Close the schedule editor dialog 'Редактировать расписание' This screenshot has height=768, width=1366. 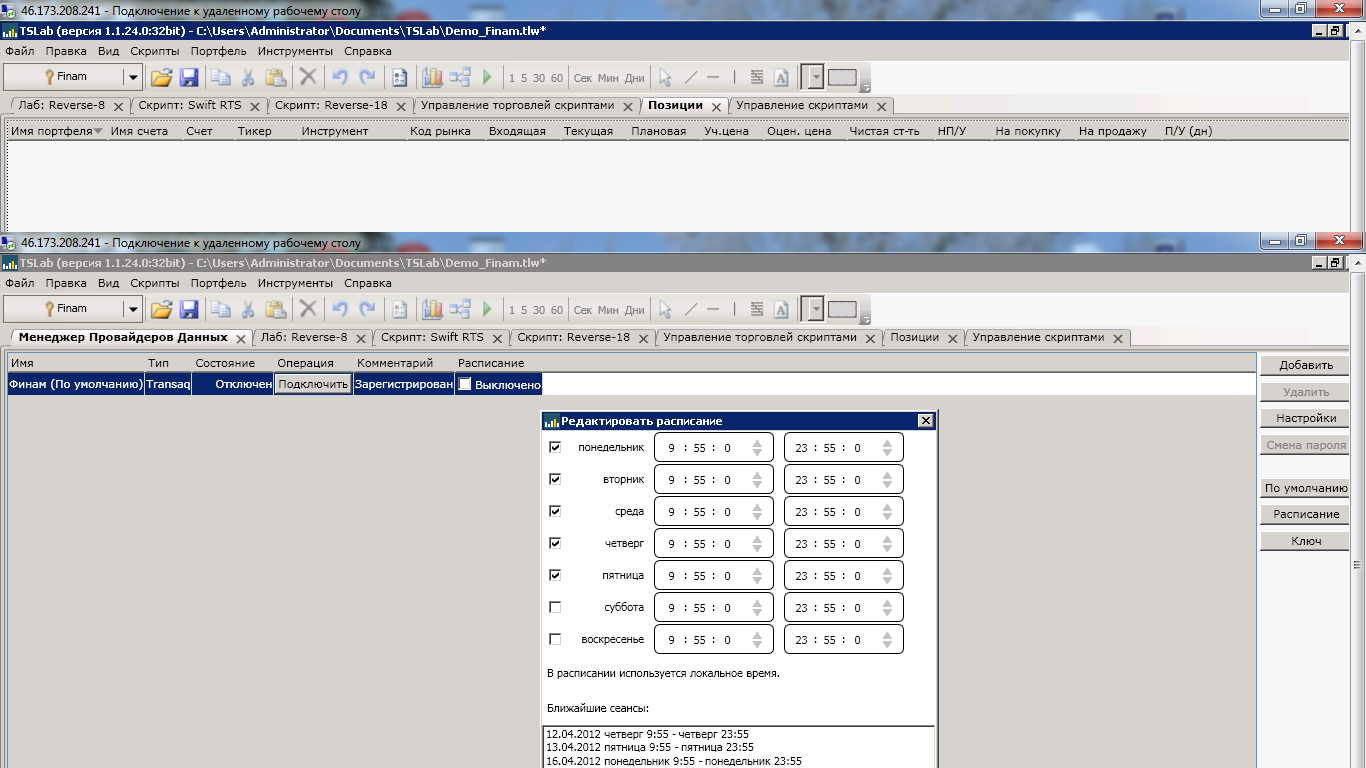[x=925, y=421]
